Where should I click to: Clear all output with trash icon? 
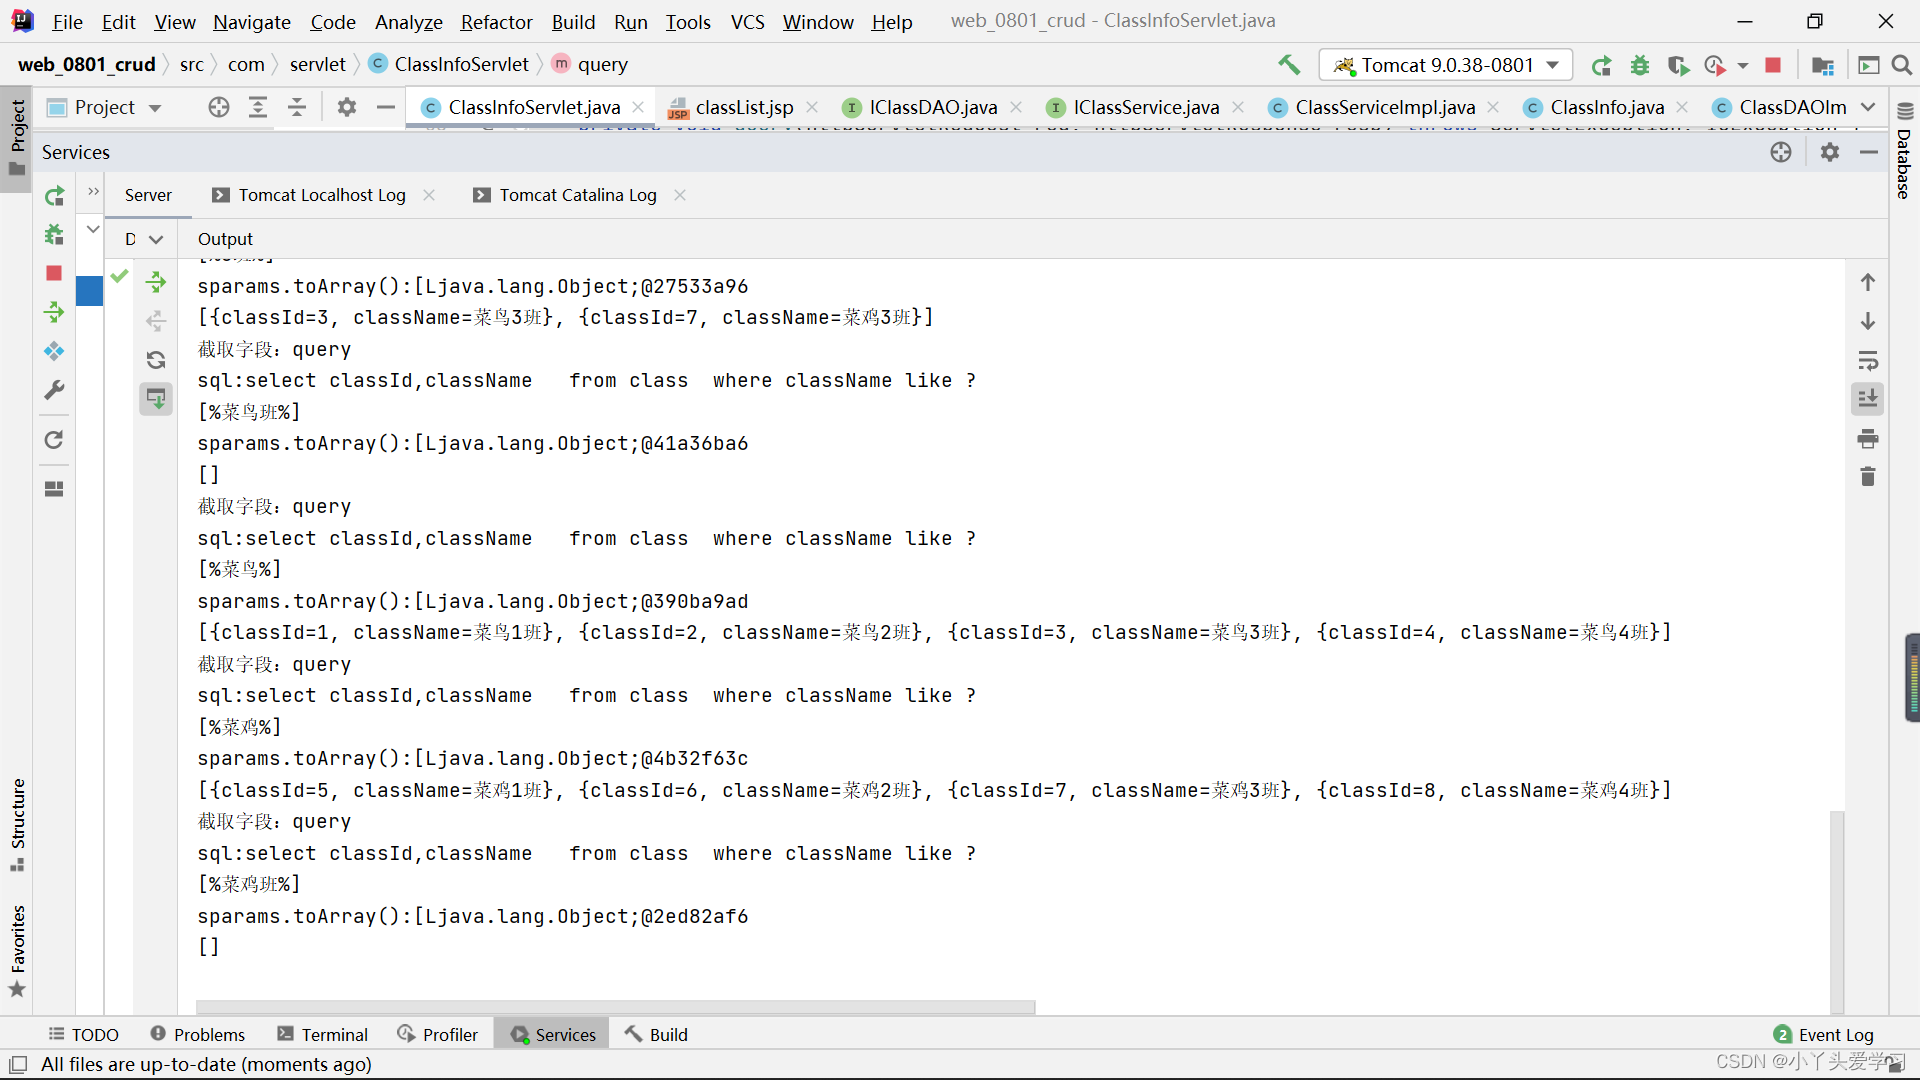(1868, 477)
